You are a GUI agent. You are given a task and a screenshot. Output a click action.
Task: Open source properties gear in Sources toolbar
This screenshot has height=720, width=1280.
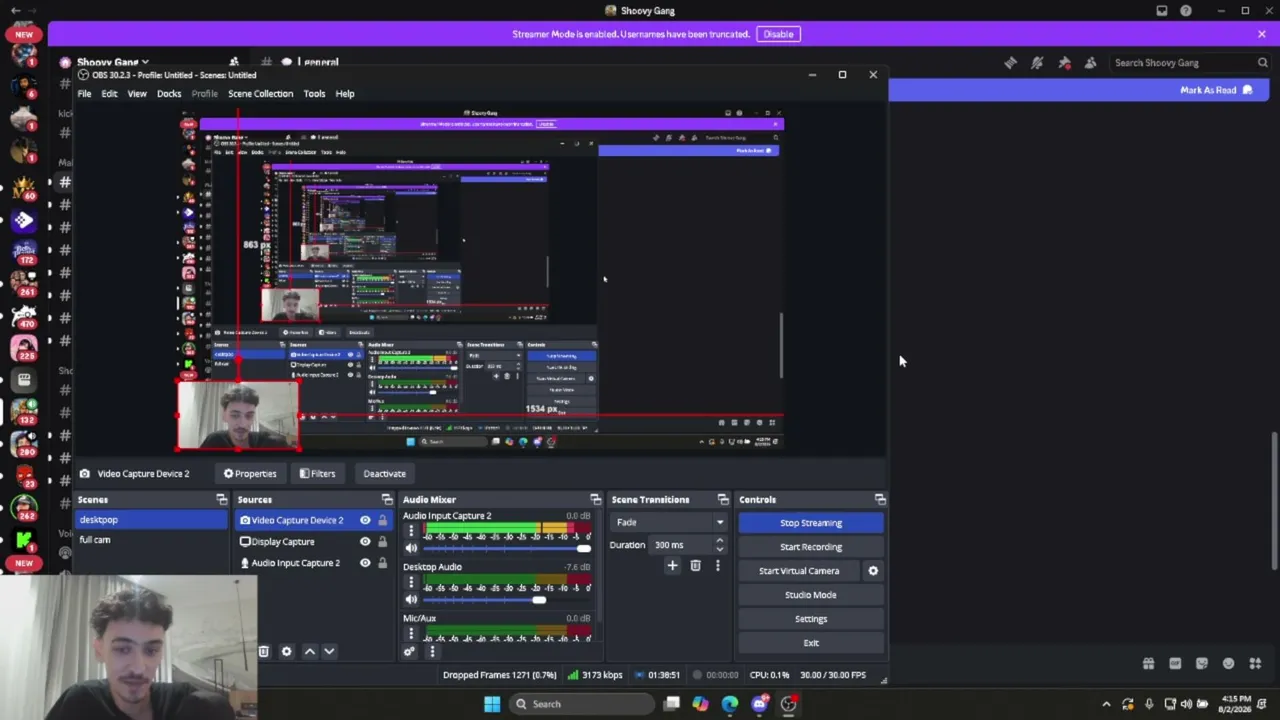(x=286, y=651)
